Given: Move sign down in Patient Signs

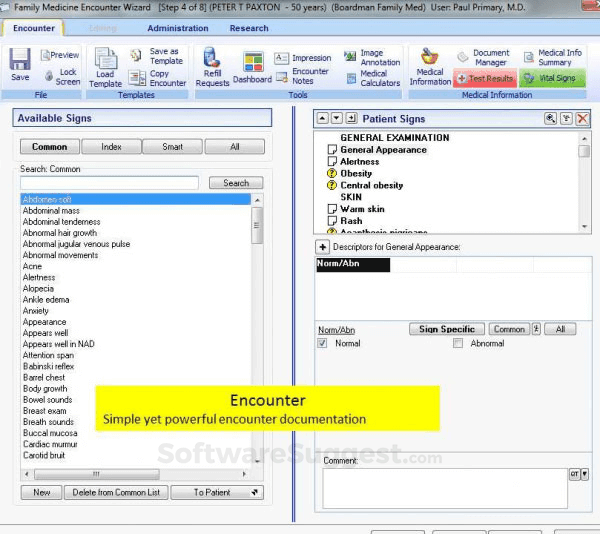Looking at the screenshot, I should pos(337,118).
